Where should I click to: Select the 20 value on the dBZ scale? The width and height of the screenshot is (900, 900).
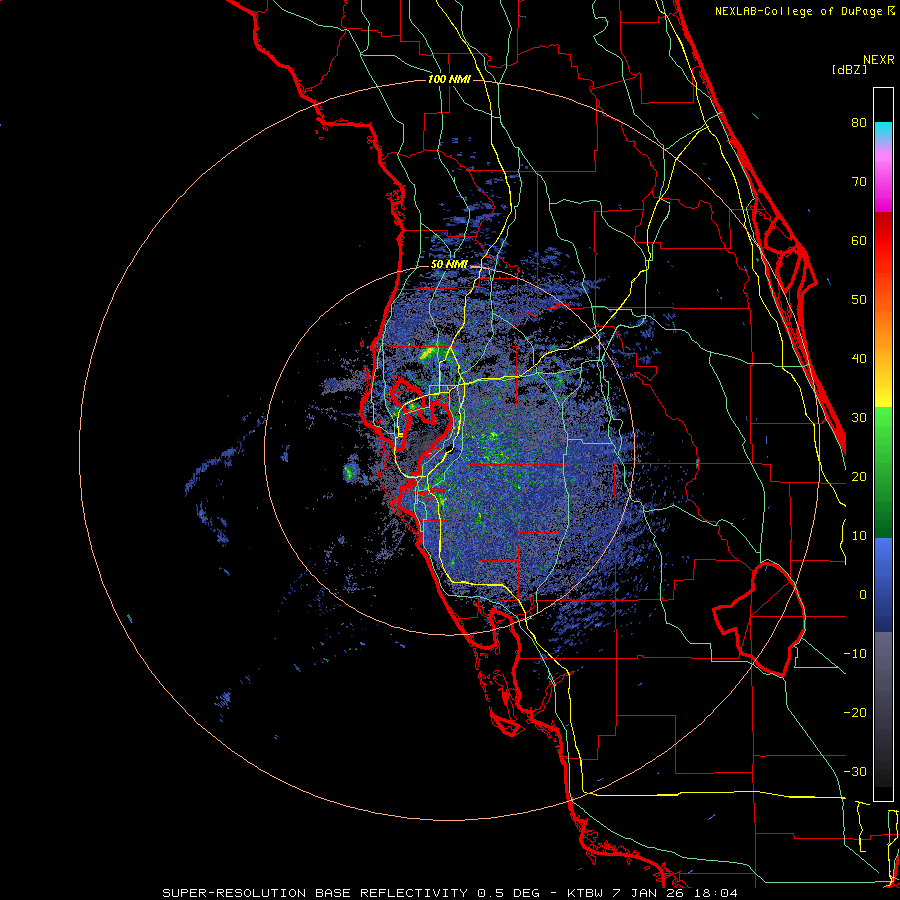pyautogui.click(x=859, y=477)
